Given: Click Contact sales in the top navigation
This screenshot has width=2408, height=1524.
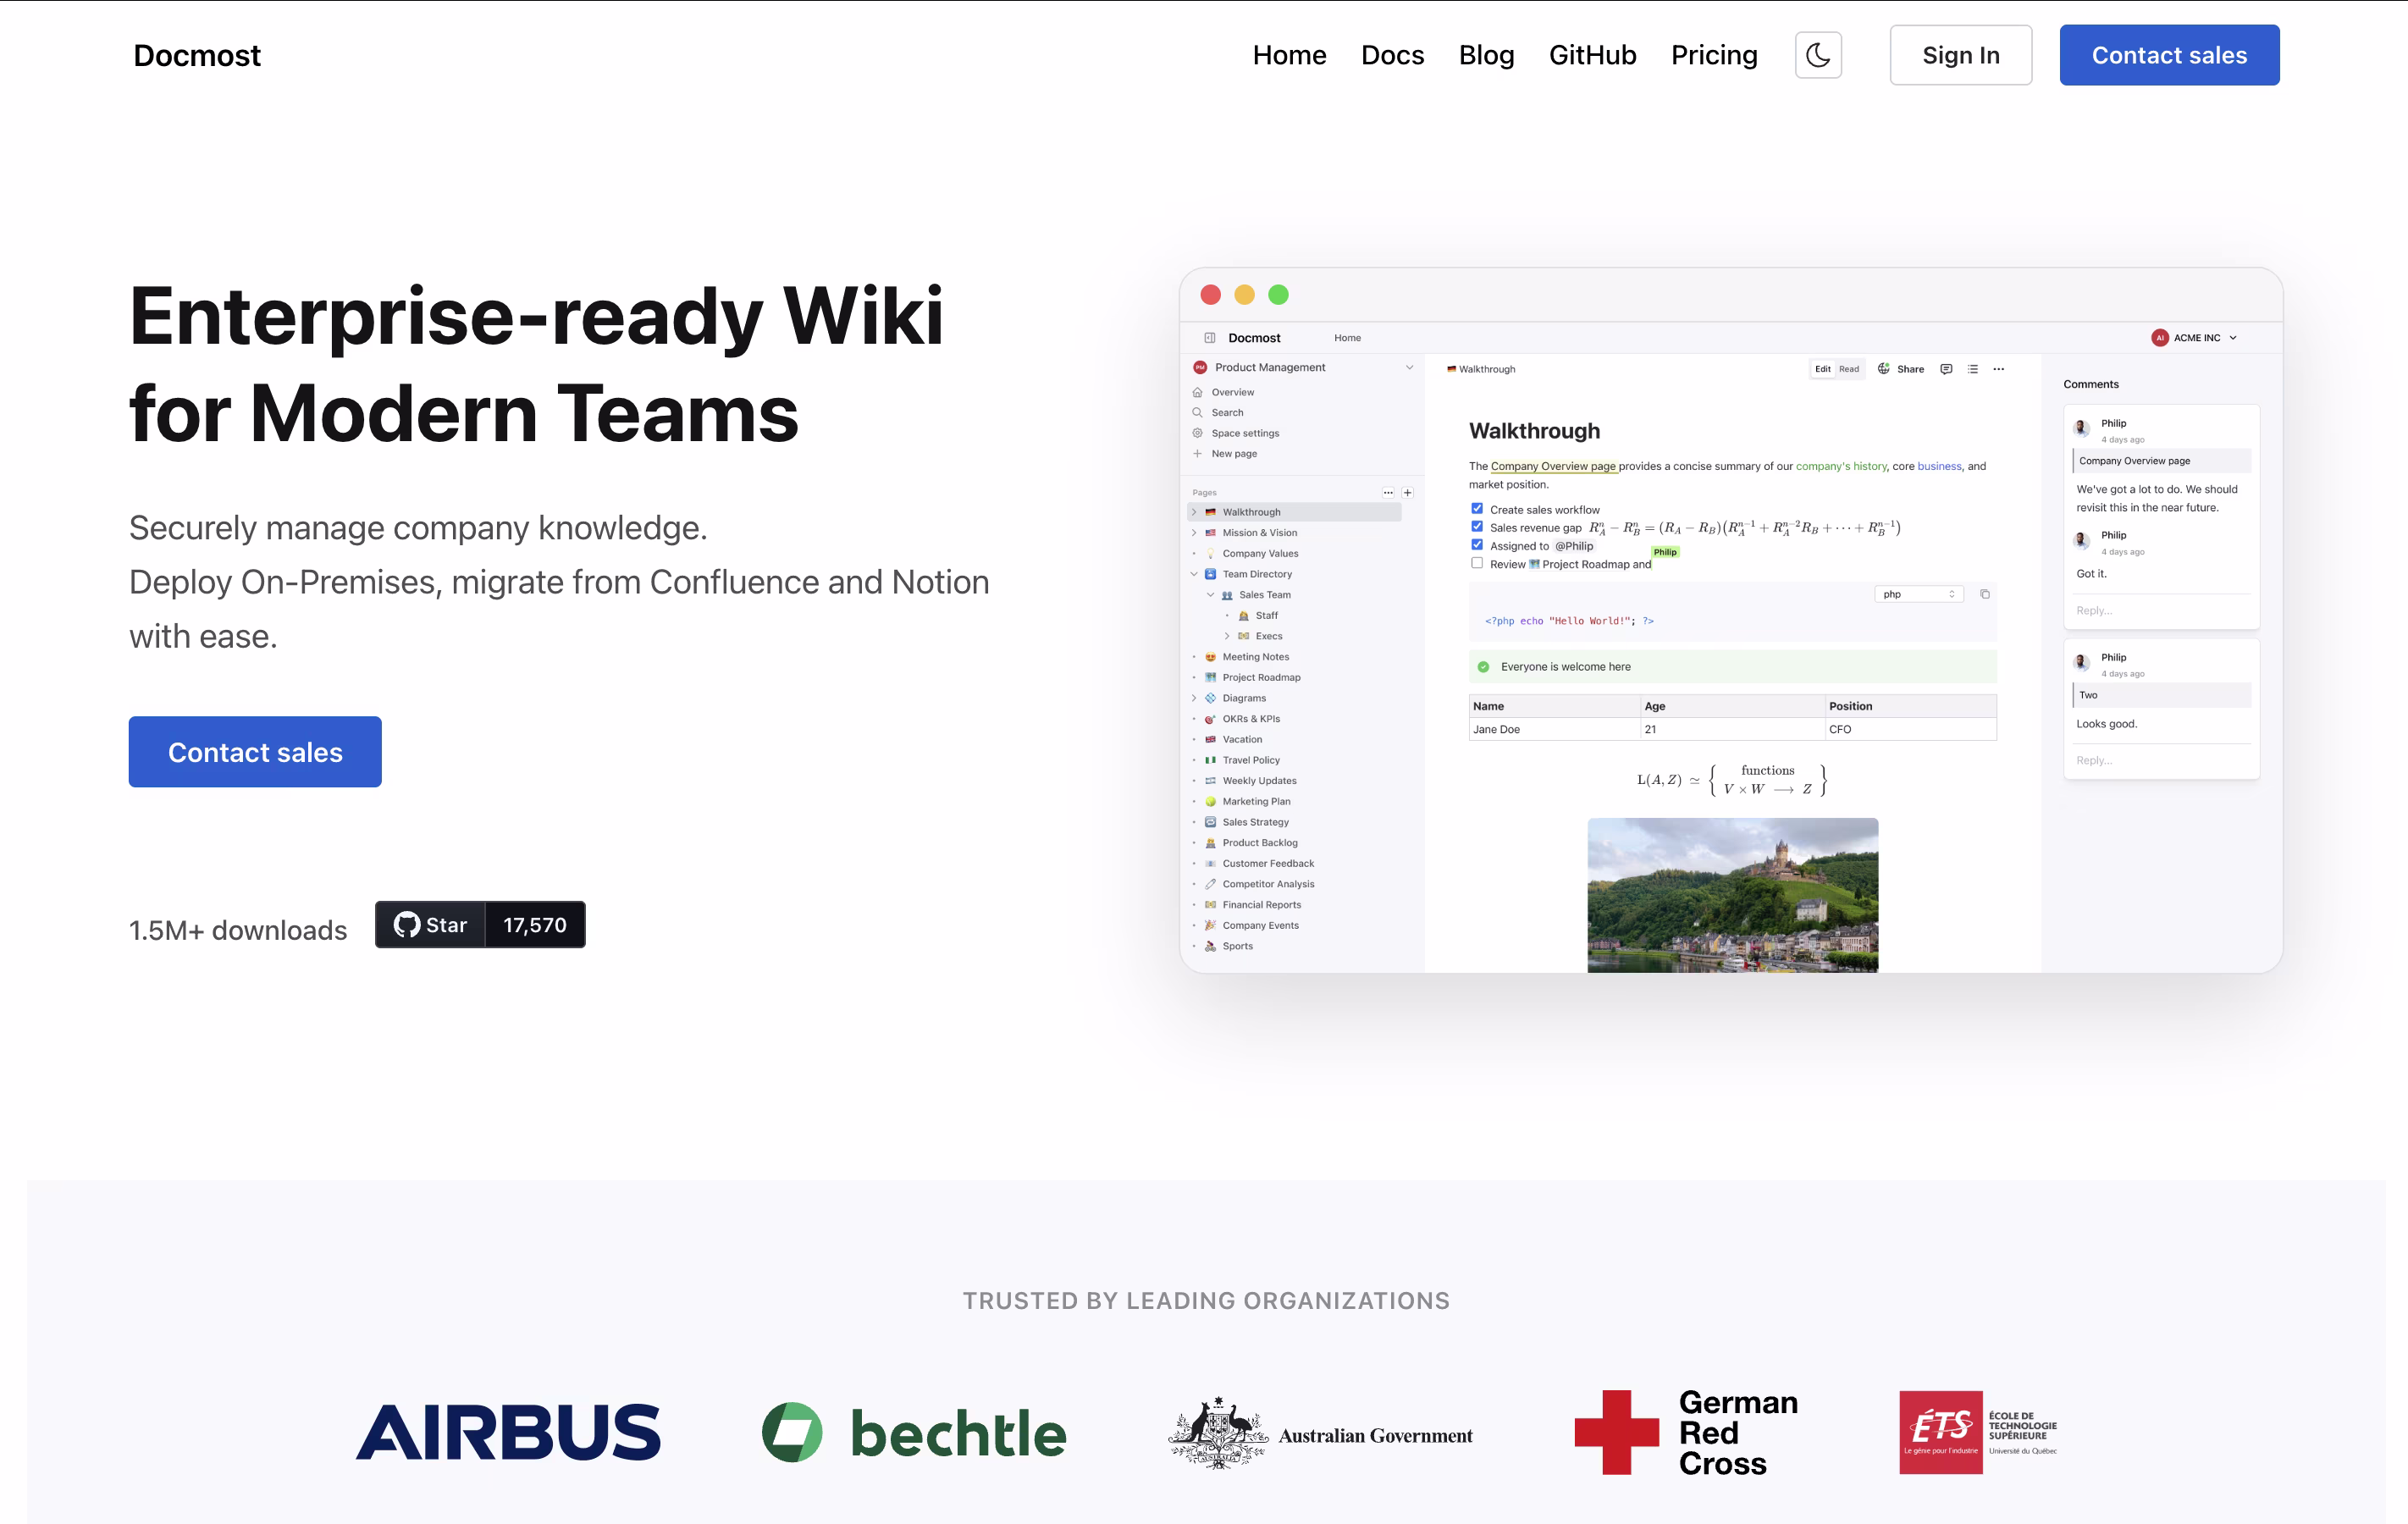Looking at the screenshot, I should (x=2169, y=55).
